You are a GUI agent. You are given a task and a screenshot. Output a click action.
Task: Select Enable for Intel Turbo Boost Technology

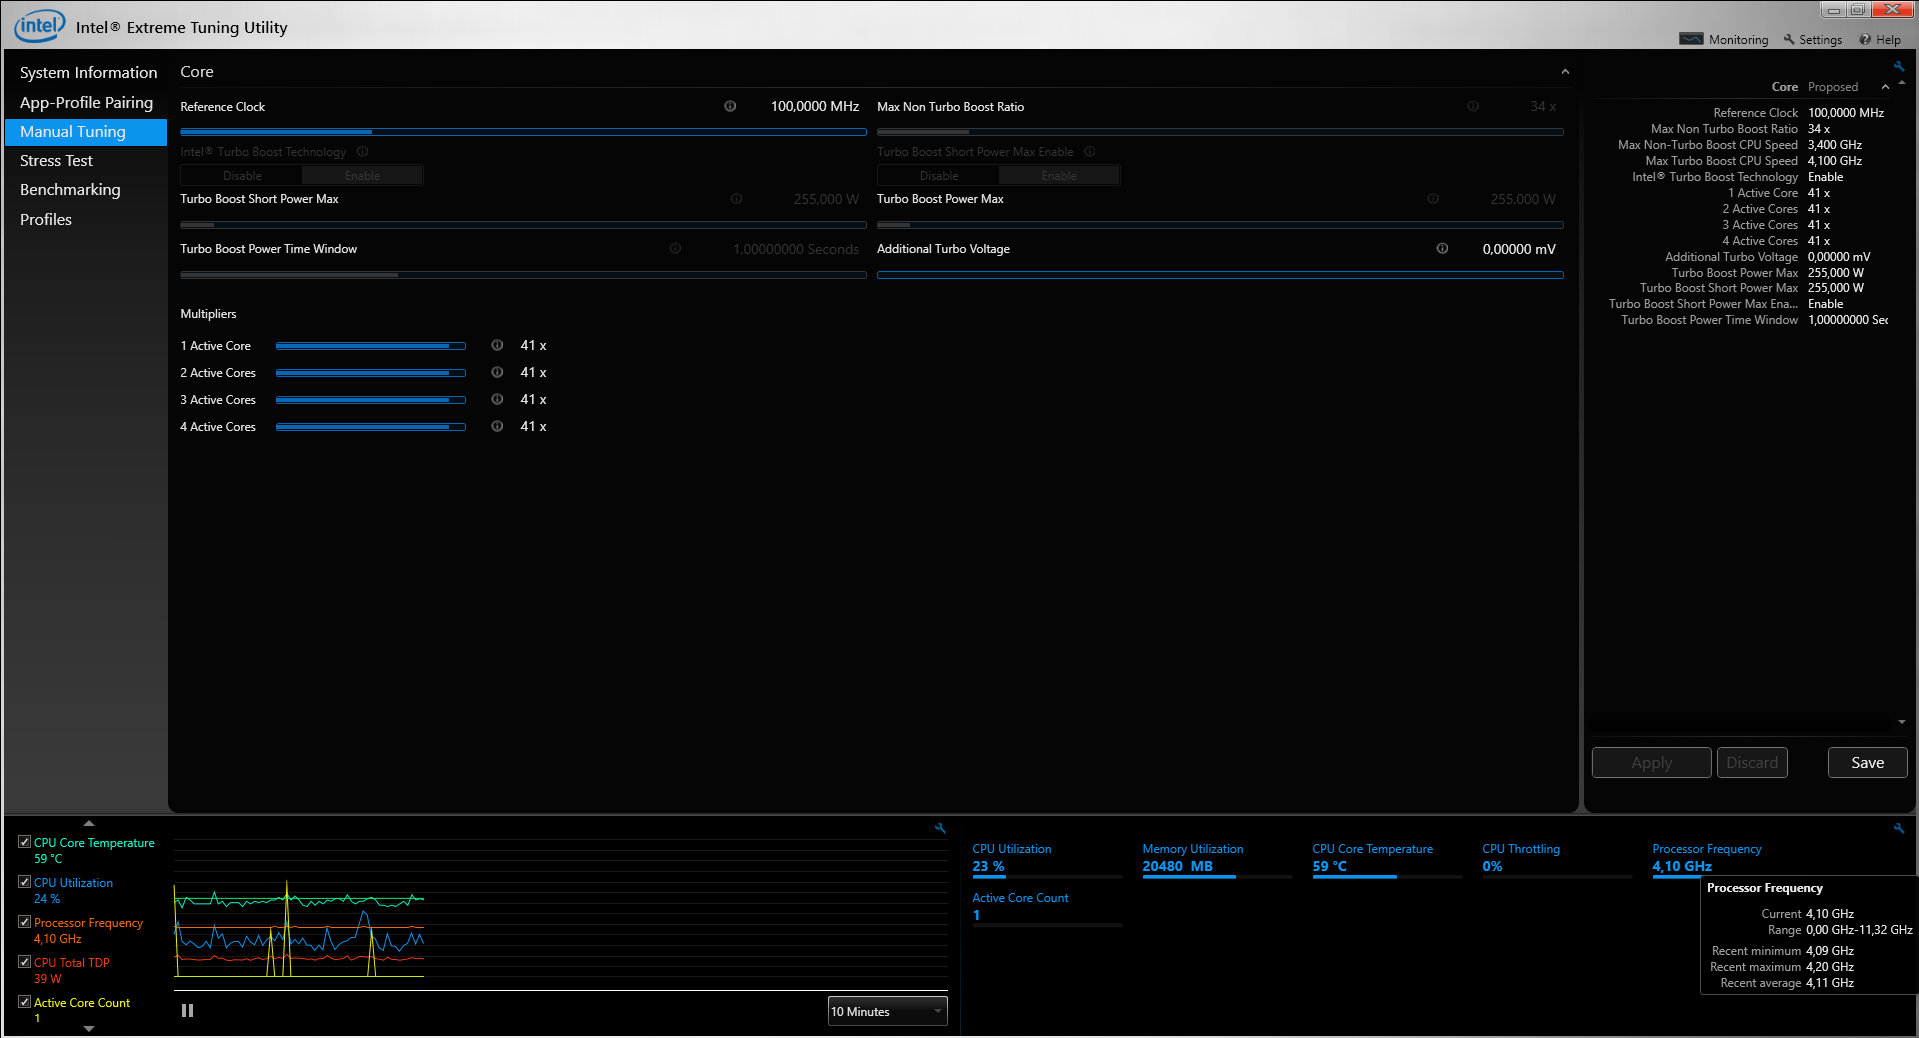pyautogui.click(x=362, y=176)
